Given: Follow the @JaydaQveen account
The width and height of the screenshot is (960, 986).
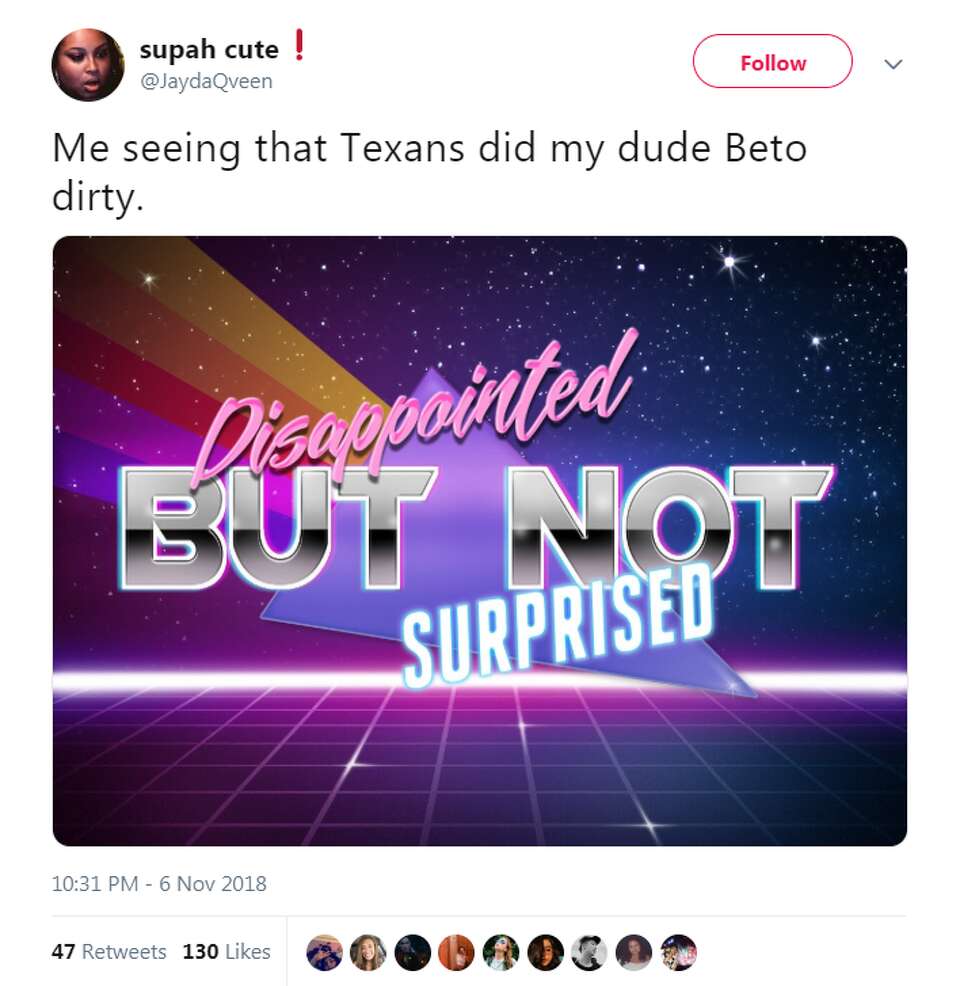Looking at the screenshot, I should tap(773, 62).
